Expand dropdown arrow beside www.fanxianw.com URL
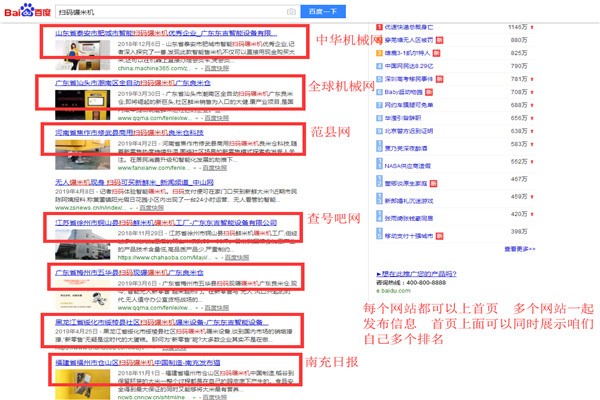 (194, 168)
